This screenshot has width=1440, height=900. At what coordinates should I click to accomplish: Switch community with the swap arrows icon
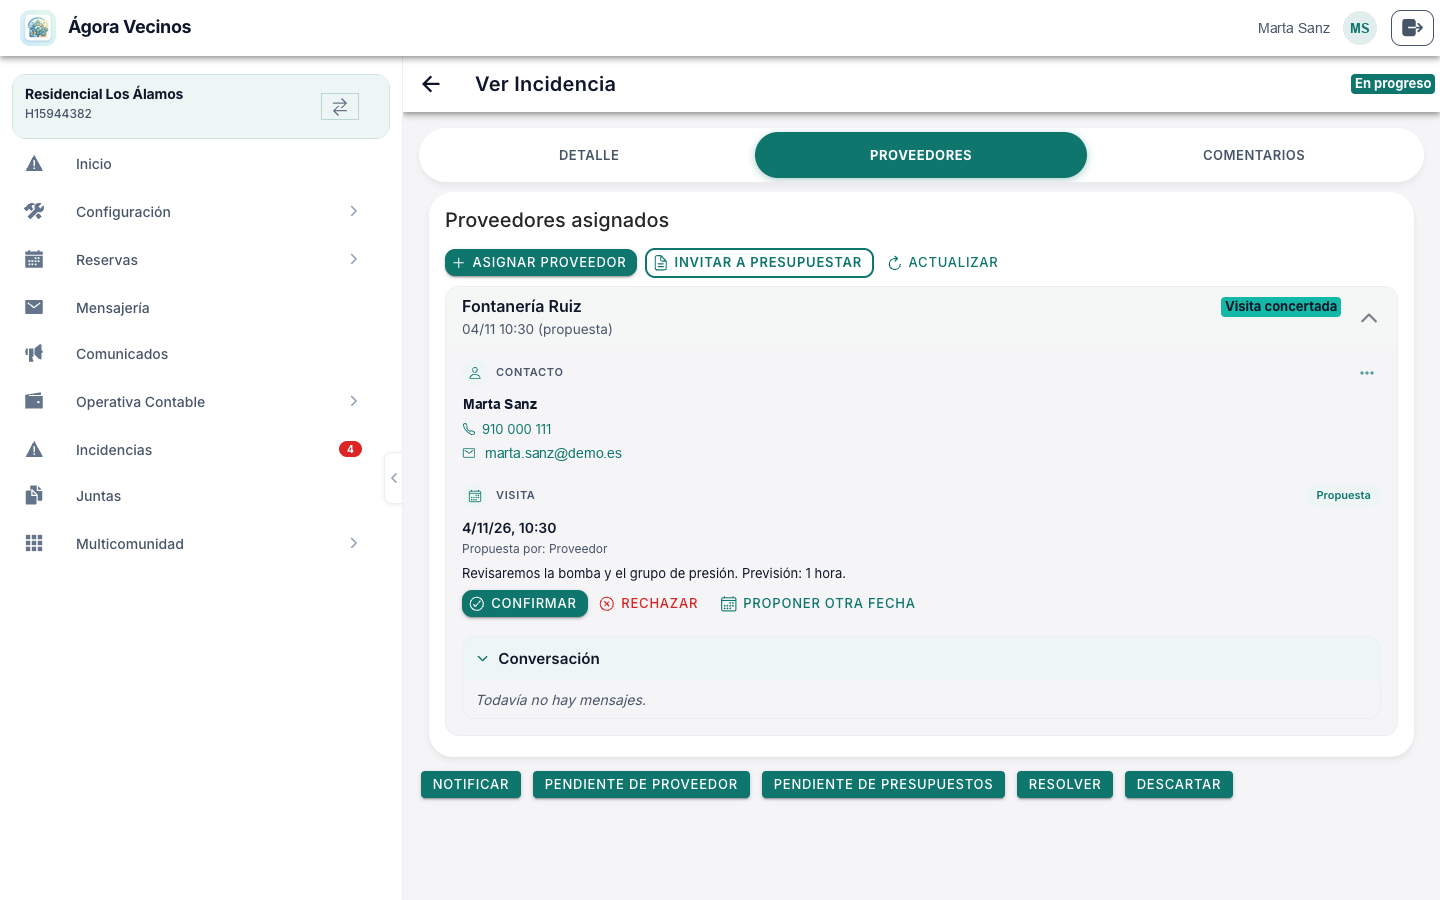[340, 106]
